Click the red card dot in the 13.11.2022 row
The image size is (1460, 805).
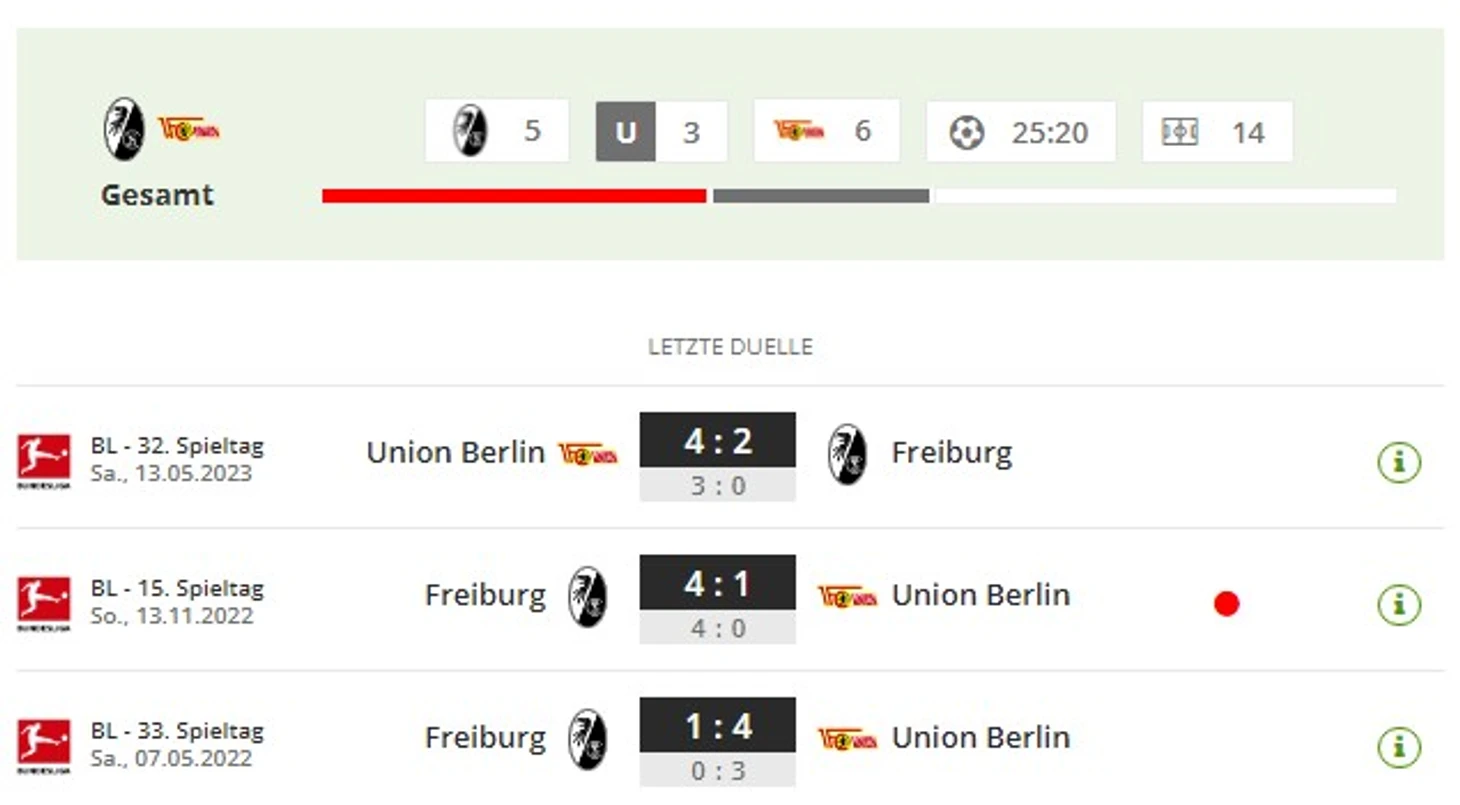pos(1226,604)
